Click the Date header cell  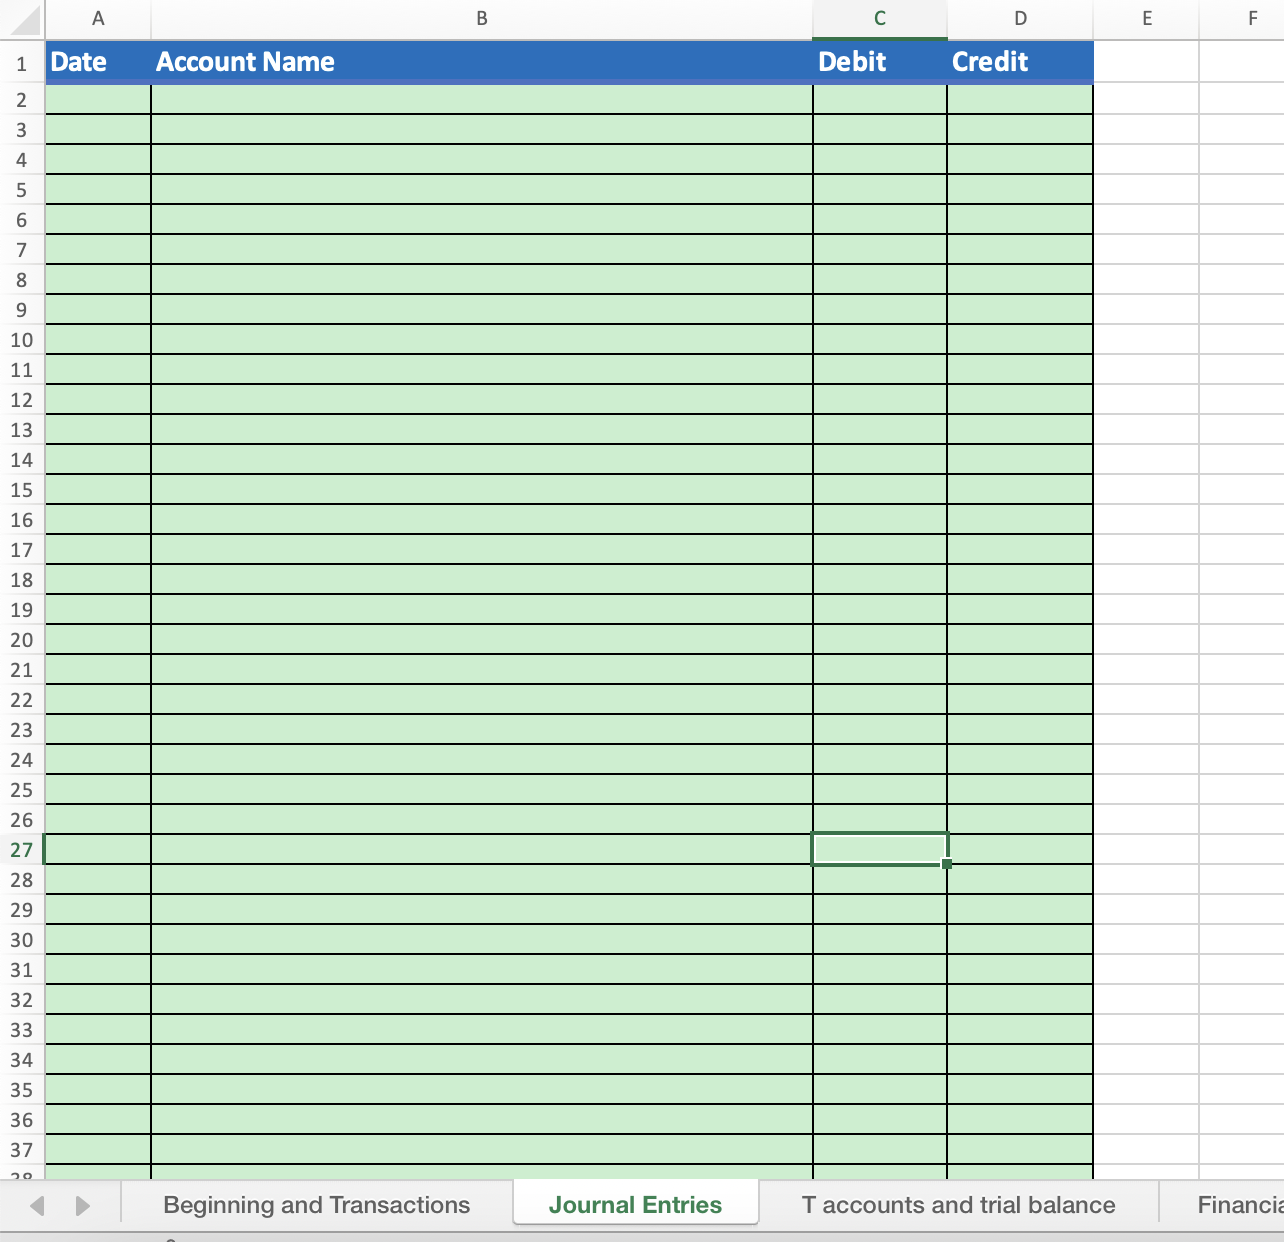(97, 61)
